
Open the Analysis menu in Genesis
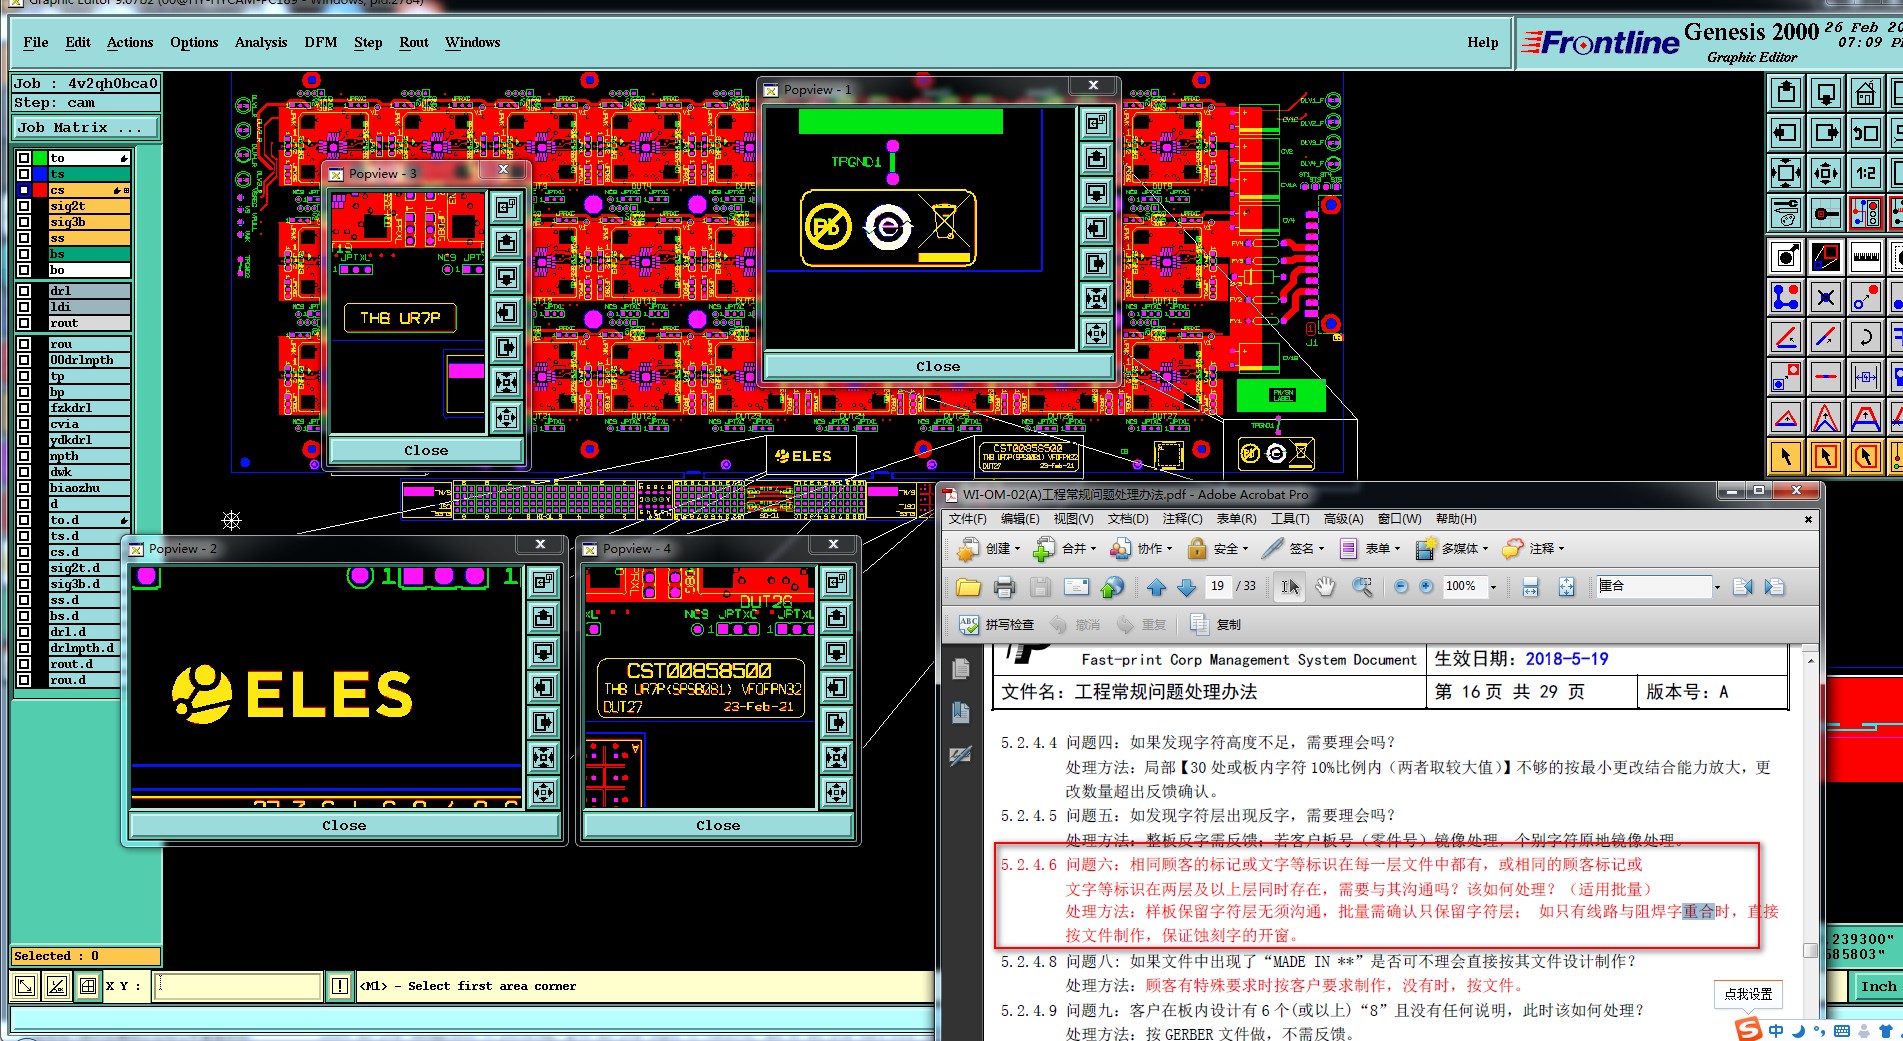click(x=261, y=42)
